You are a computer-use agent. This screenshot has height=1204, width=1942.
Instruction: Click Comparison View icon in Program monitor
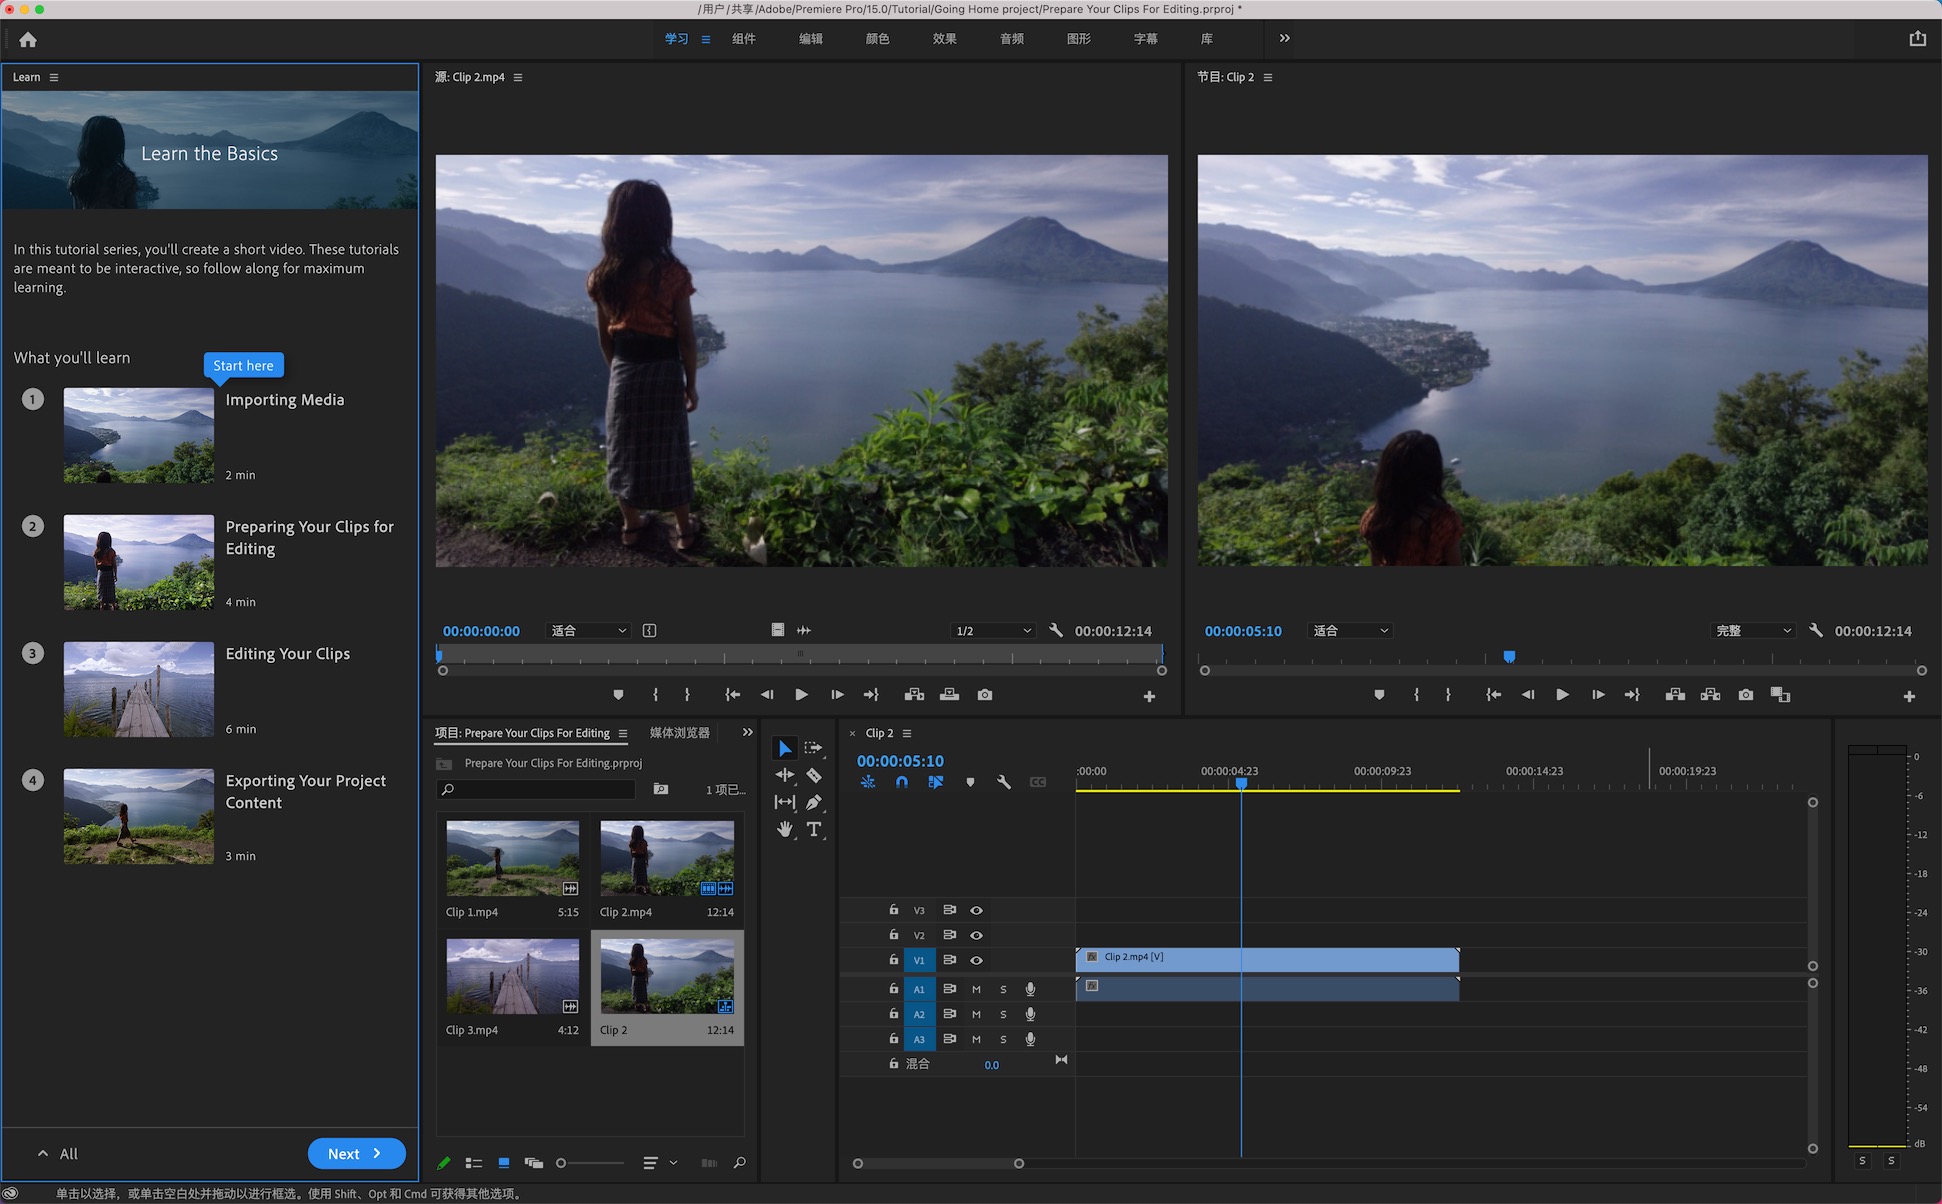(1781, 695)
